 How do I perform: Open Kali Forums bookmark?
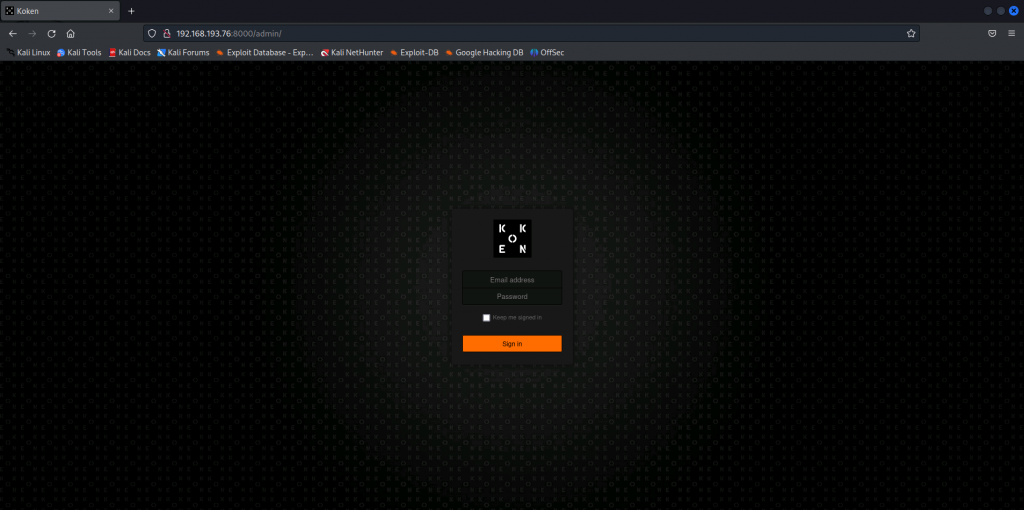click(x=184, y=53)
